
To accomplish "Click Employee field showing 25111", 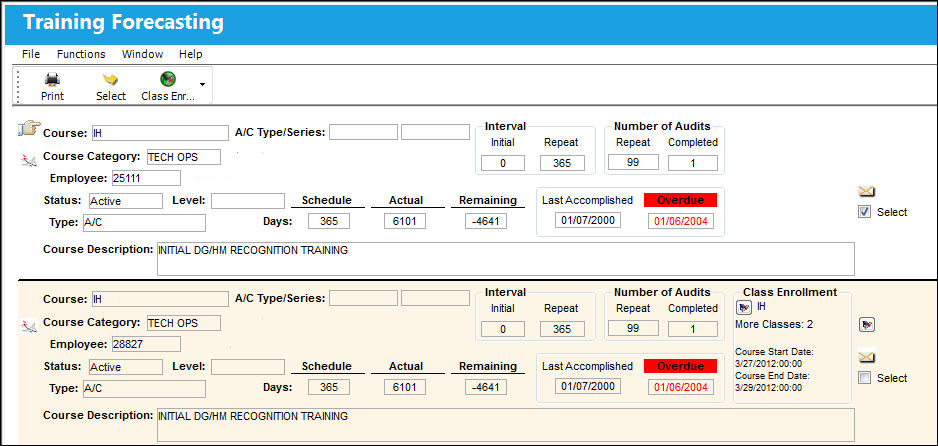I will [145, 178].
